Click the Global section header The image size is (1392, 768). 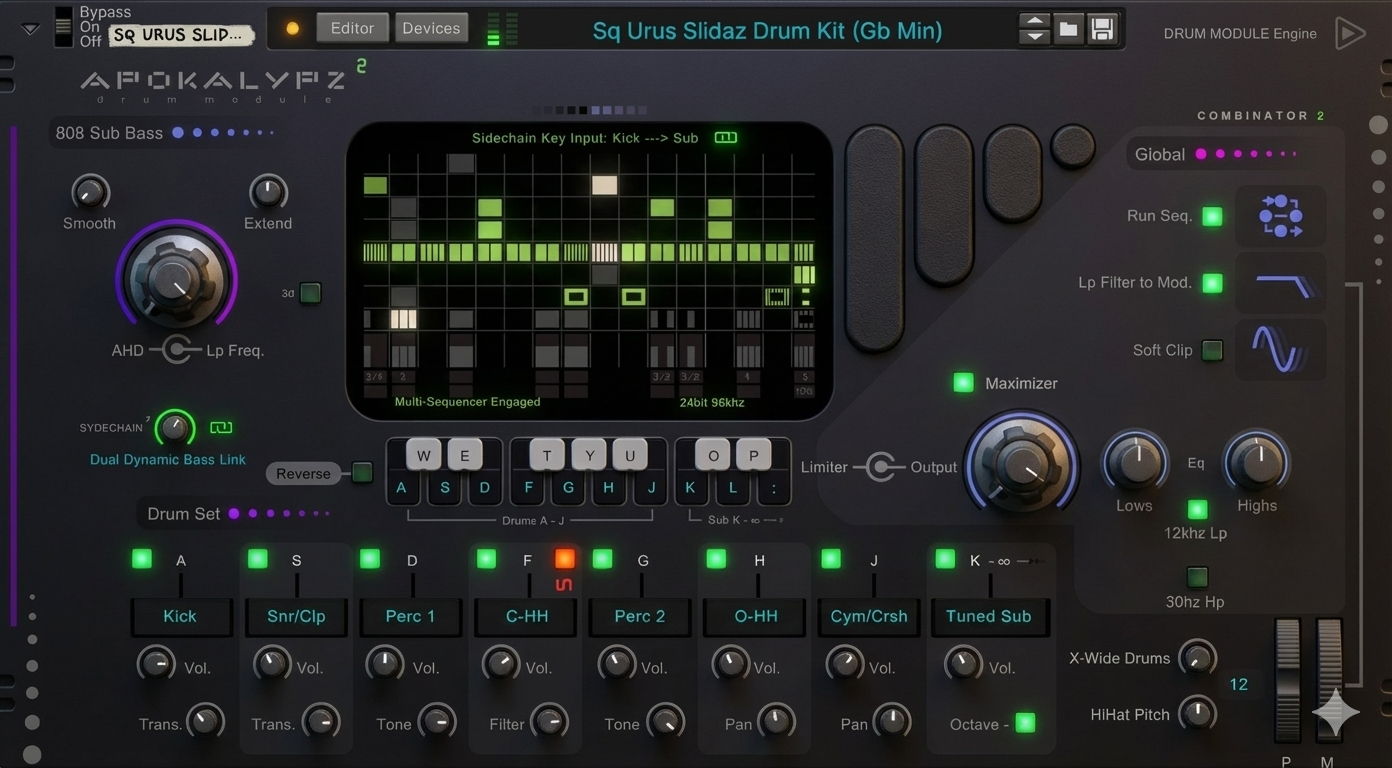[1215, 154]
